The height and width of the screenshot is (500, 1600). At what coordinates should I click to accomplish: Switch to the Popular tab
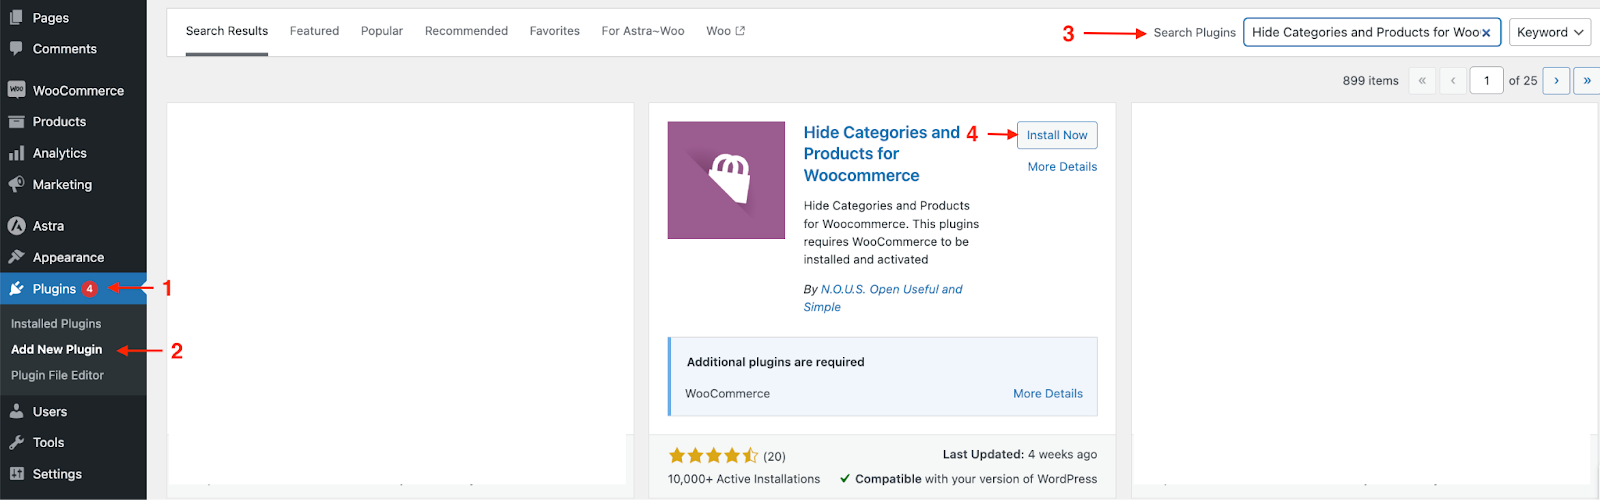pyautogui.click(x=382, y=31)
